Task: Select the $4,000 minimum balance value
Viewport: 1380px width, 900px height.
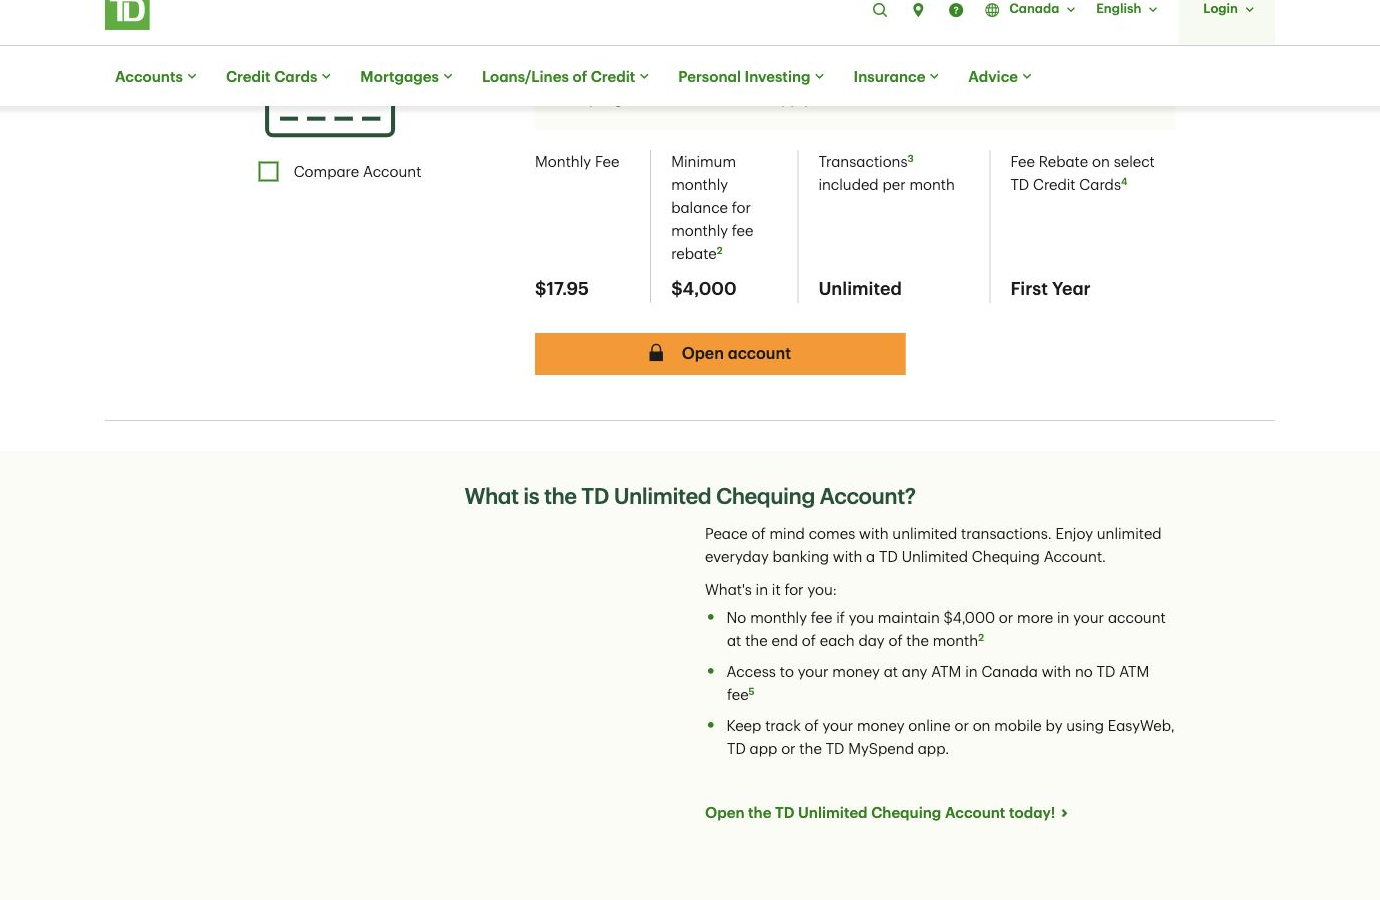Action: point(704,289)
